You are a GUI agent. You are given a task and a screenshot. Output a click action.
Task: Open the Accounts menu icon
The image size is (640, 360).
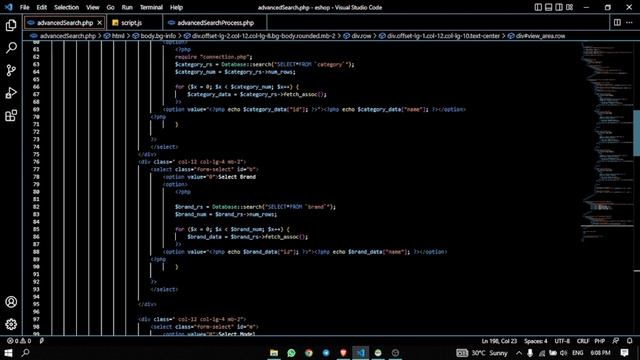[11, 302]
